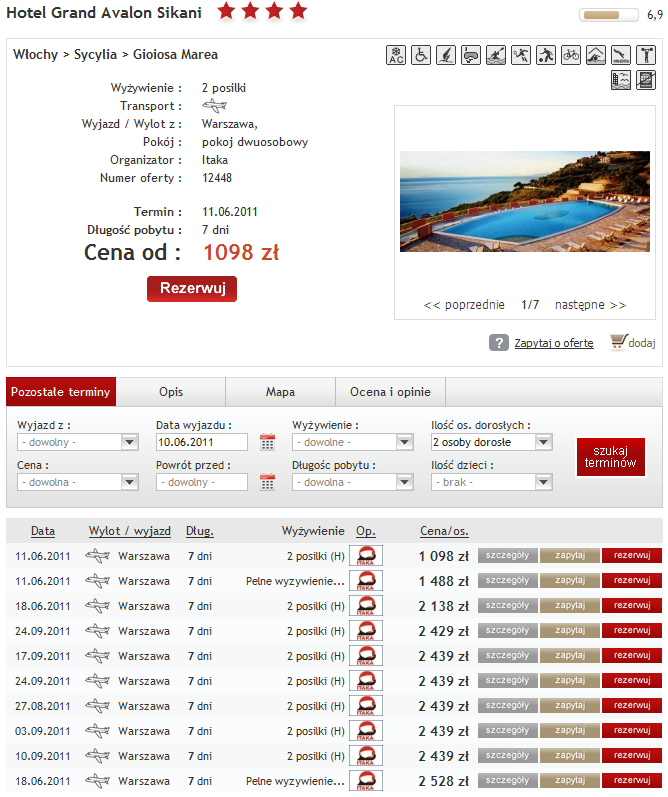Click szczegóły for the 2 429 zł offer

[x=507, y=630]
